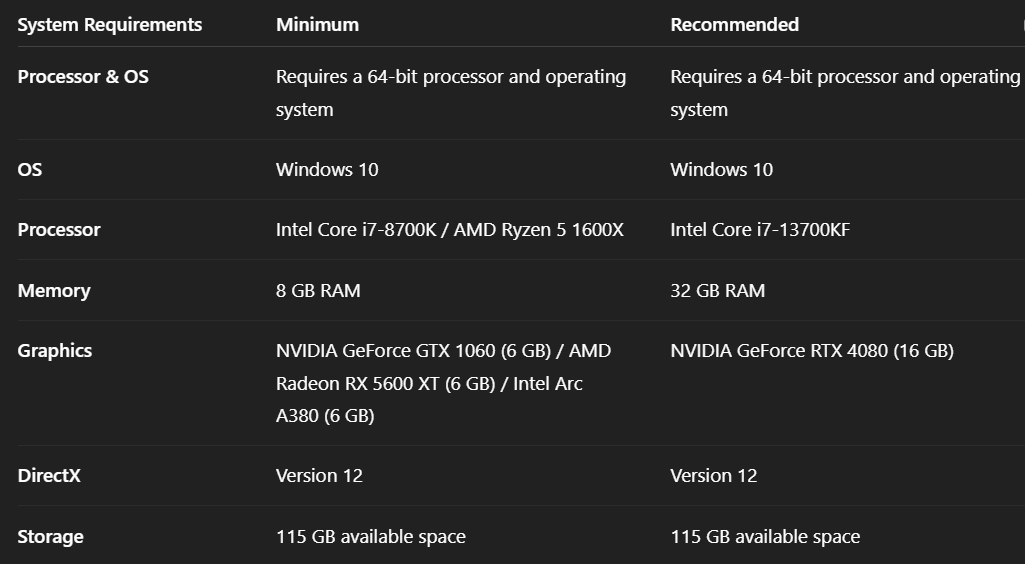Click the NVIDIA GeForce RTX 4080 cell
This screenshot has width=1025, height=564.
(x=811, y=351)
